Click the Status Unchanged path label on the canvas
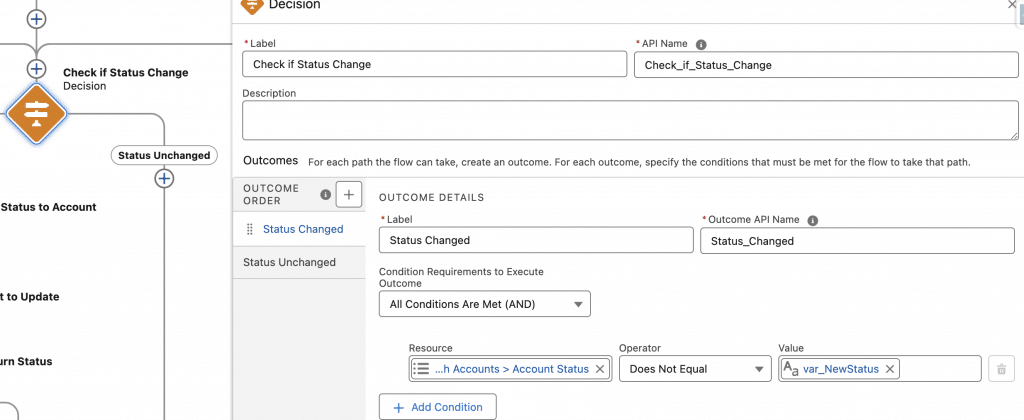The image size is (1024, 420). pyautogui.click(x=164, y=155)
